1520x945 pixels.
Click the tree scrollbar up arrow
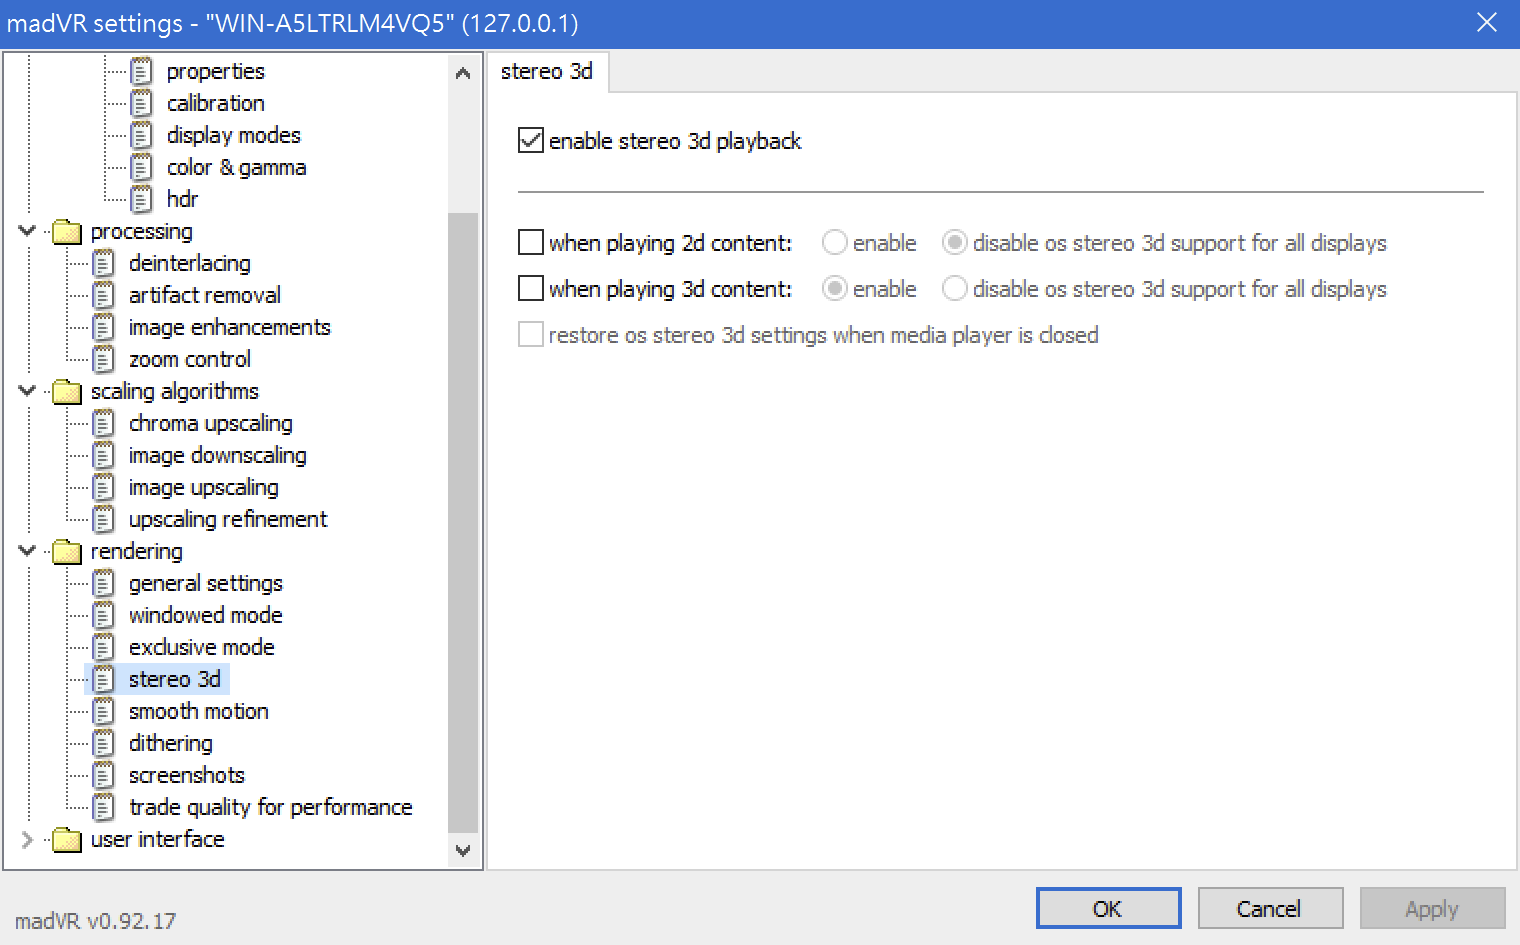[x=462, y=73]
